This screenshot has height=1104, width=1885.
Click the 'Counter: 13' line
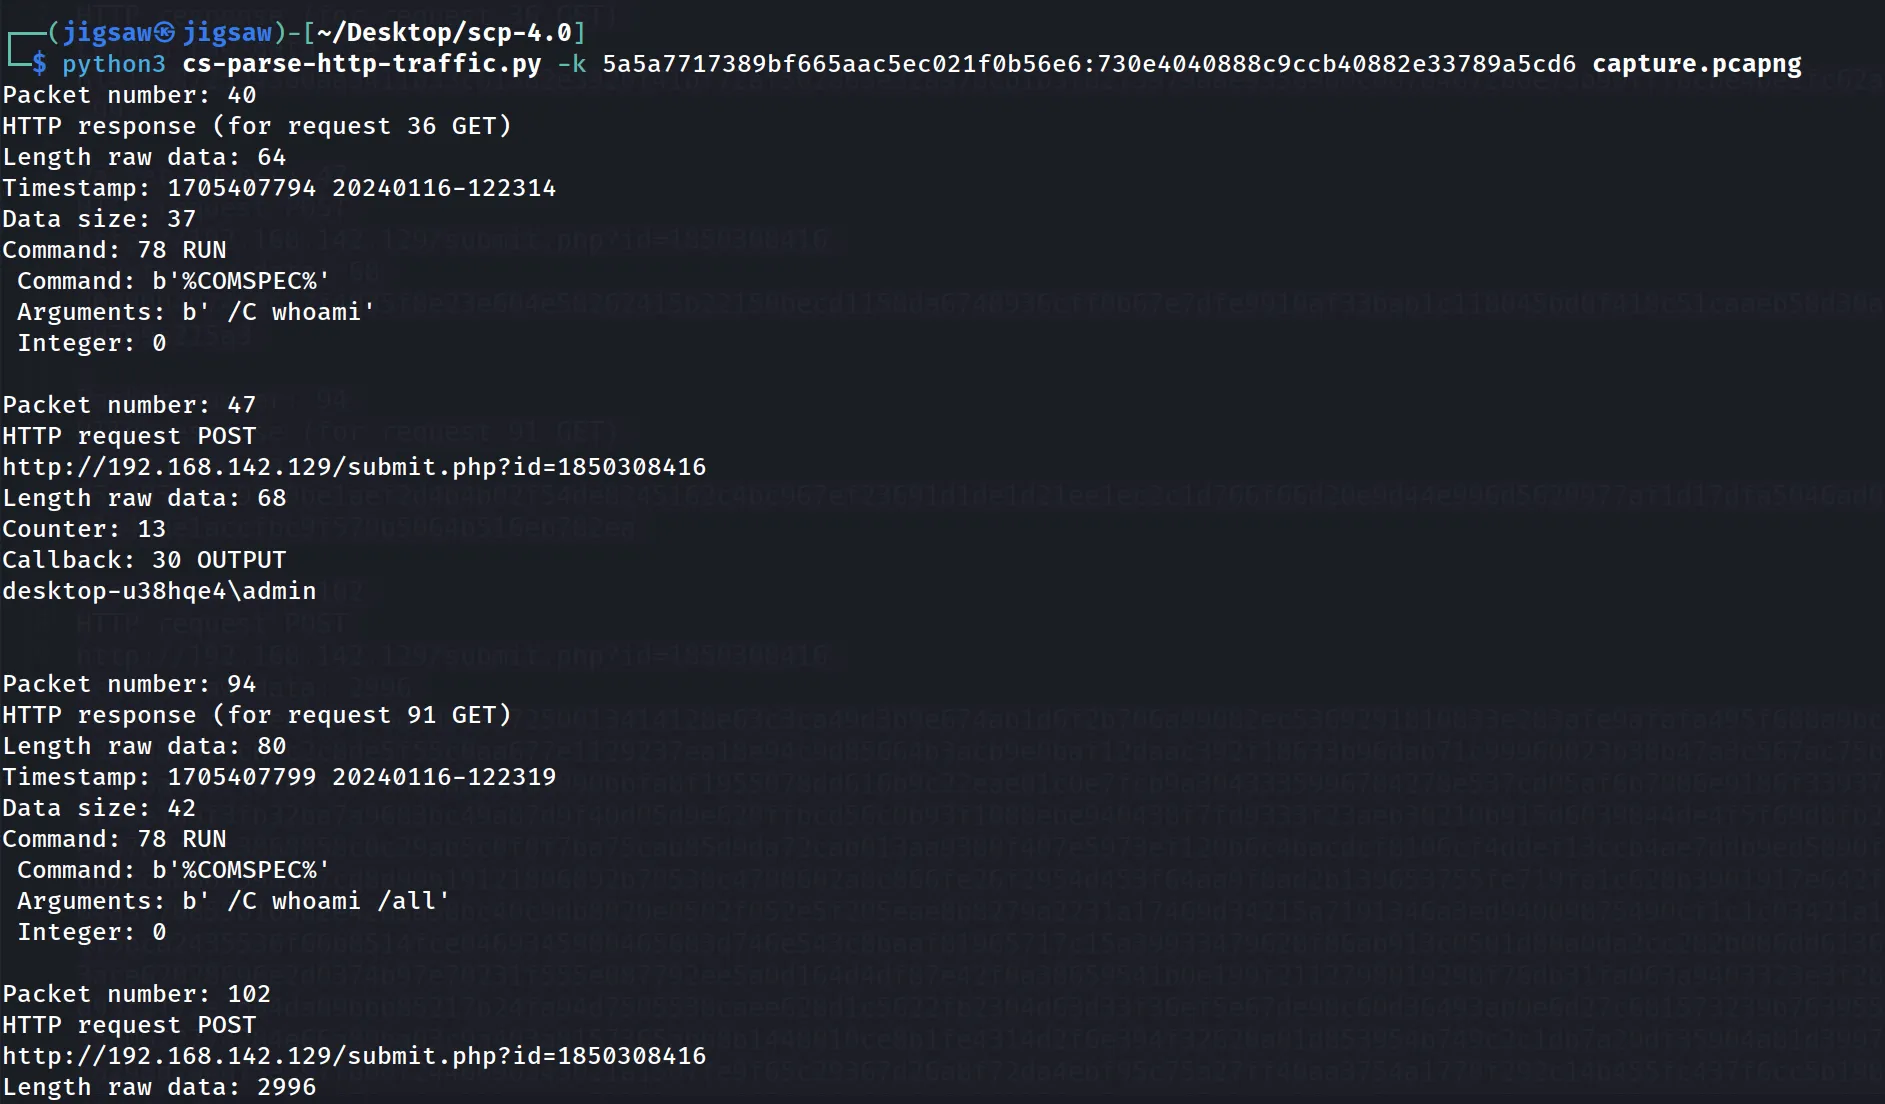coord(84,529)
